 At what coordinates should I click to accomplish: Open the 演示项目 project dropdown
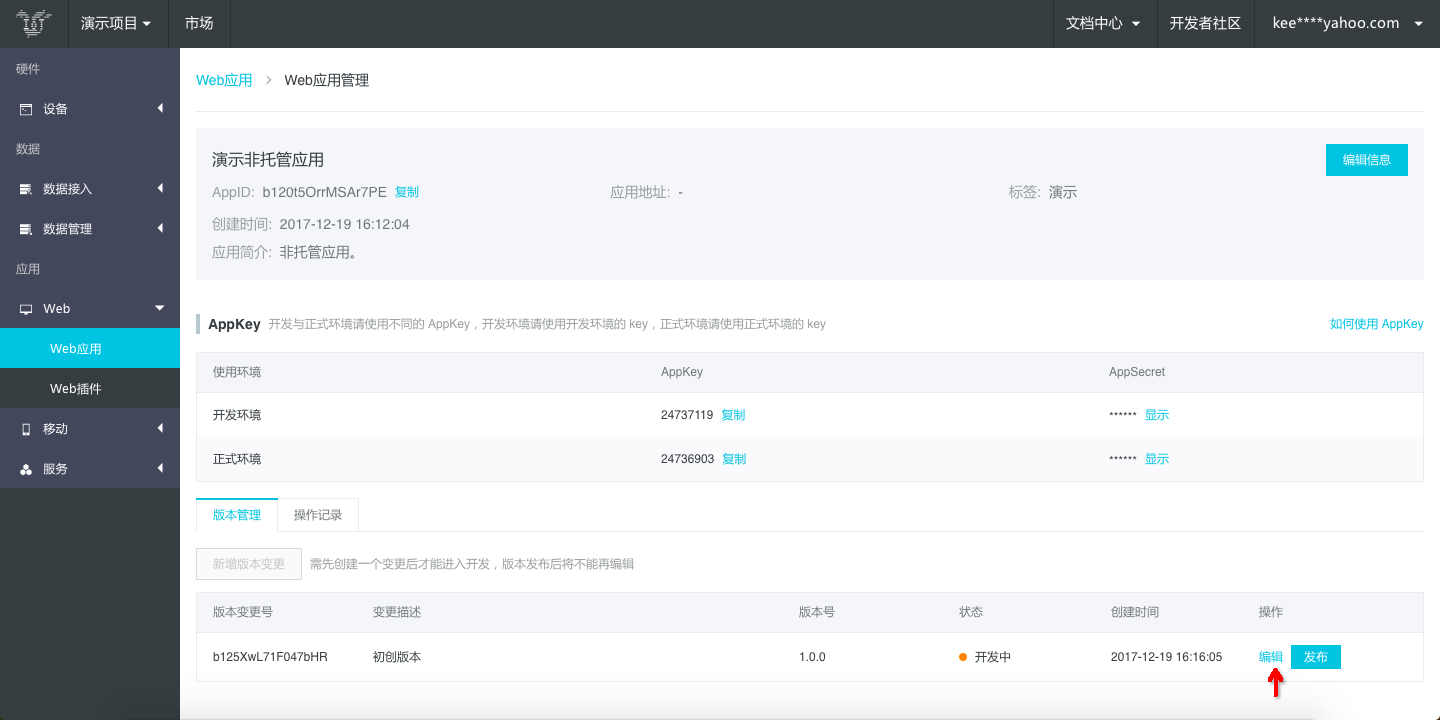(x=116, y=23)
